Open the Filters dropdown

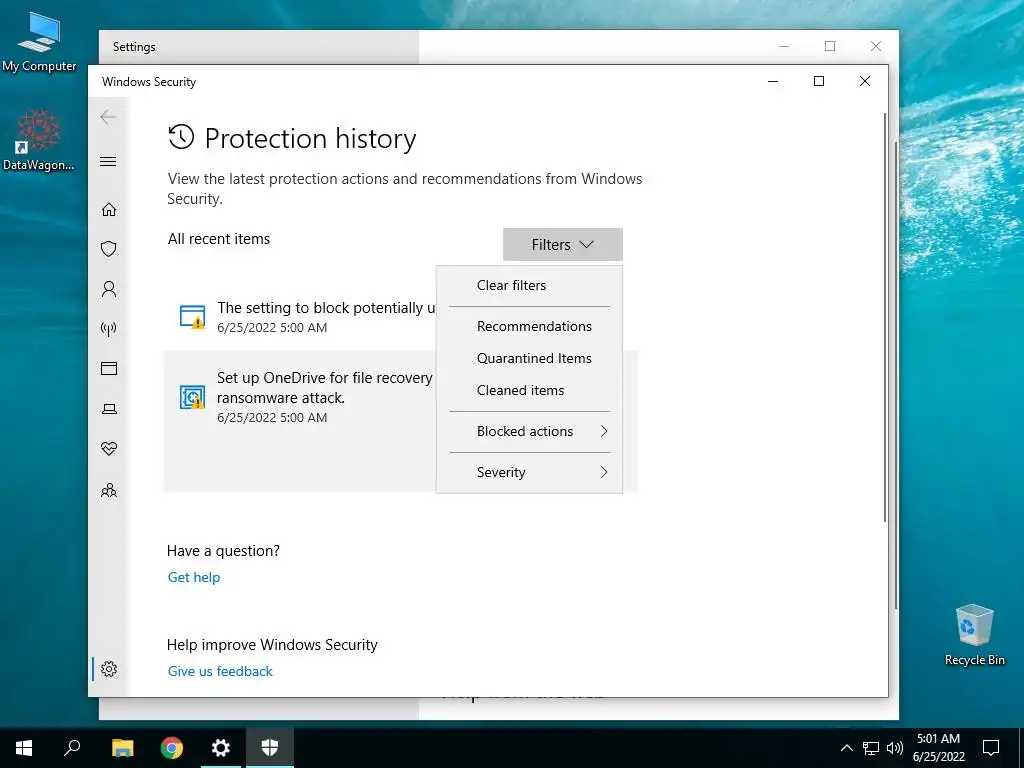click(562, 244)
